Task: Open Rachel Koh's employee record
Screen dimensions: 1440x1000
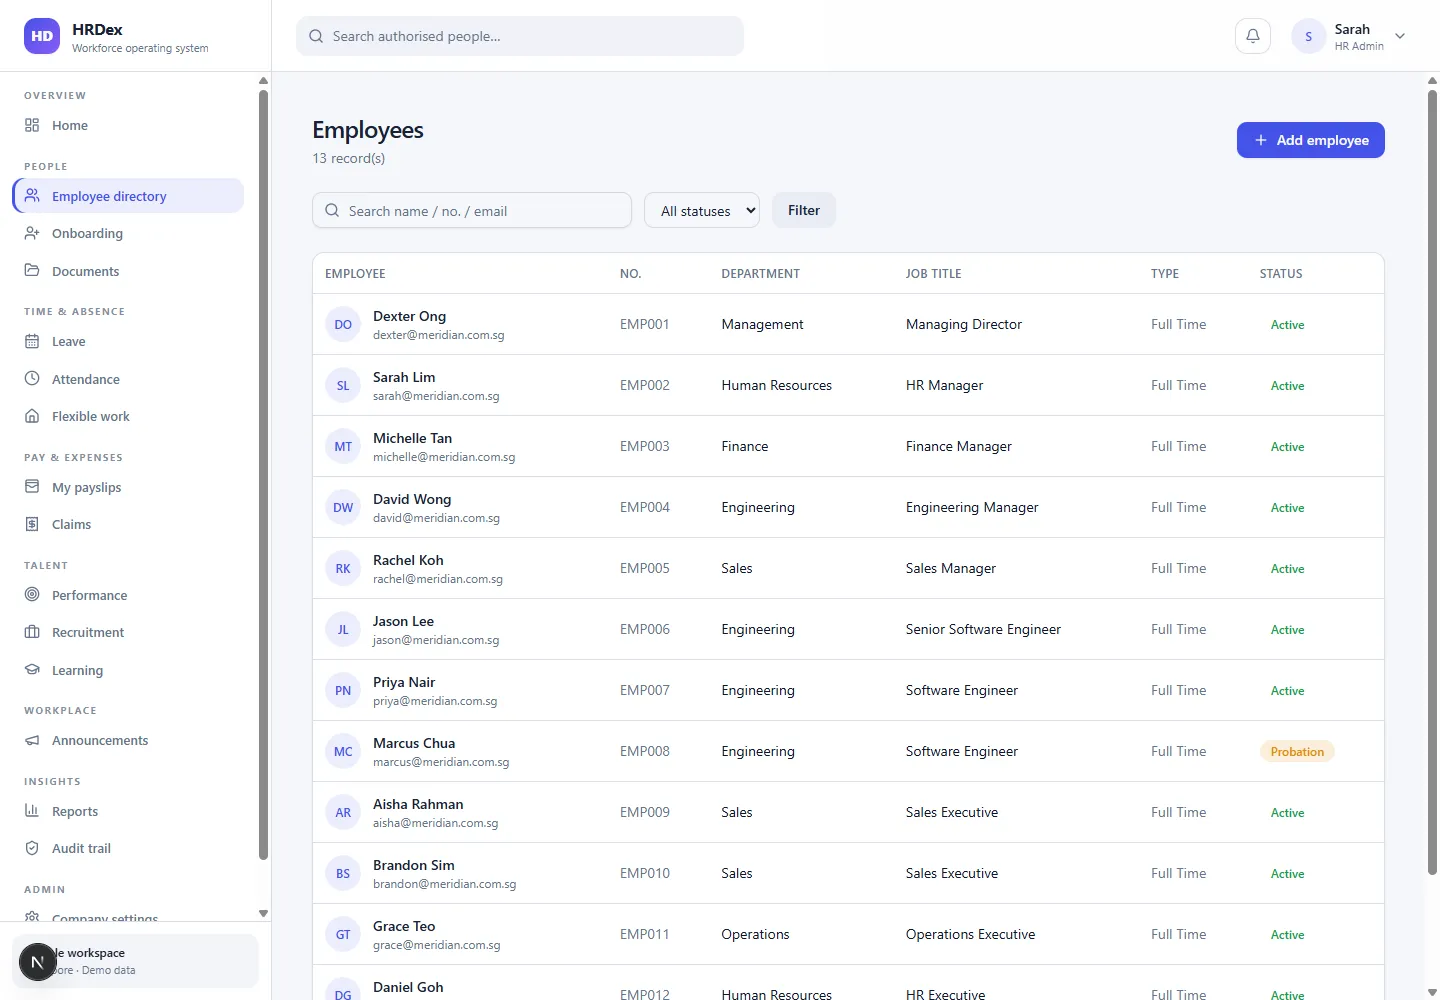Action: 848,568
